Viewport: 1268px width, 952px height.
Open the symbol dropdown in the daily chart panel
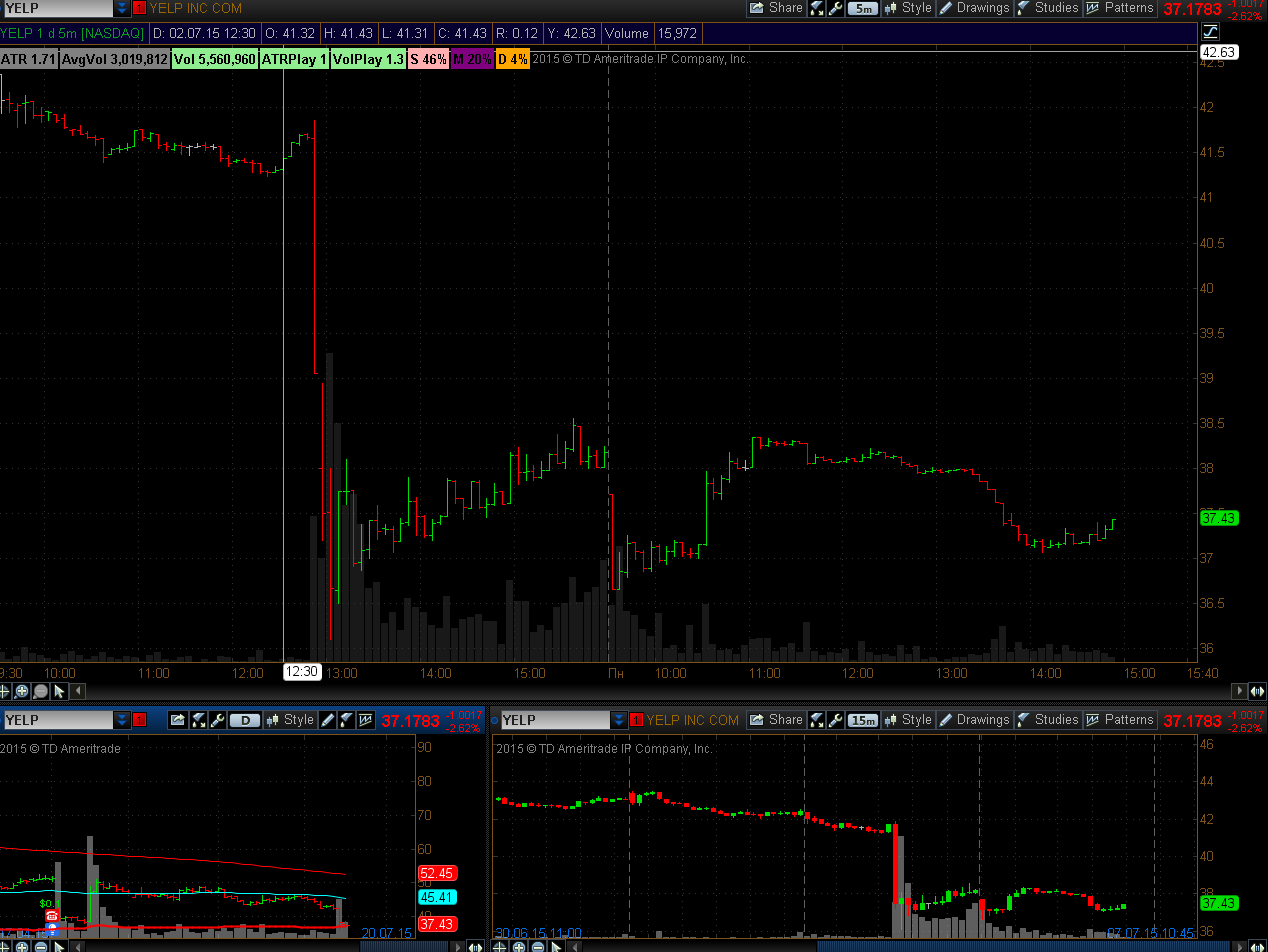click(122, 720)
